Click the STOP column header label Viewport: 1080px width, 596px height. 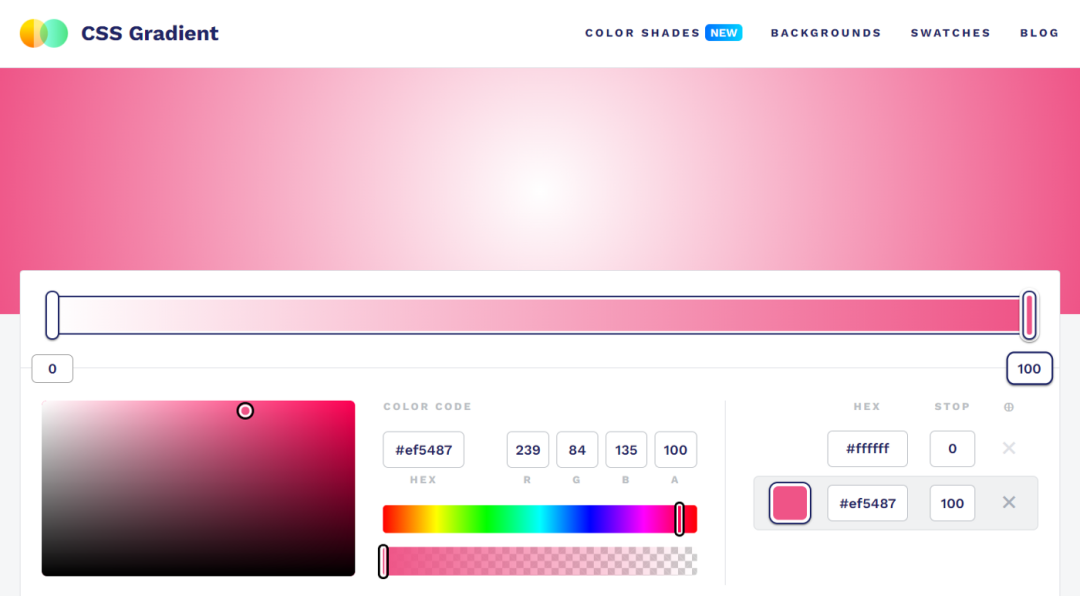pyautogui.click(x=952, y=407)
